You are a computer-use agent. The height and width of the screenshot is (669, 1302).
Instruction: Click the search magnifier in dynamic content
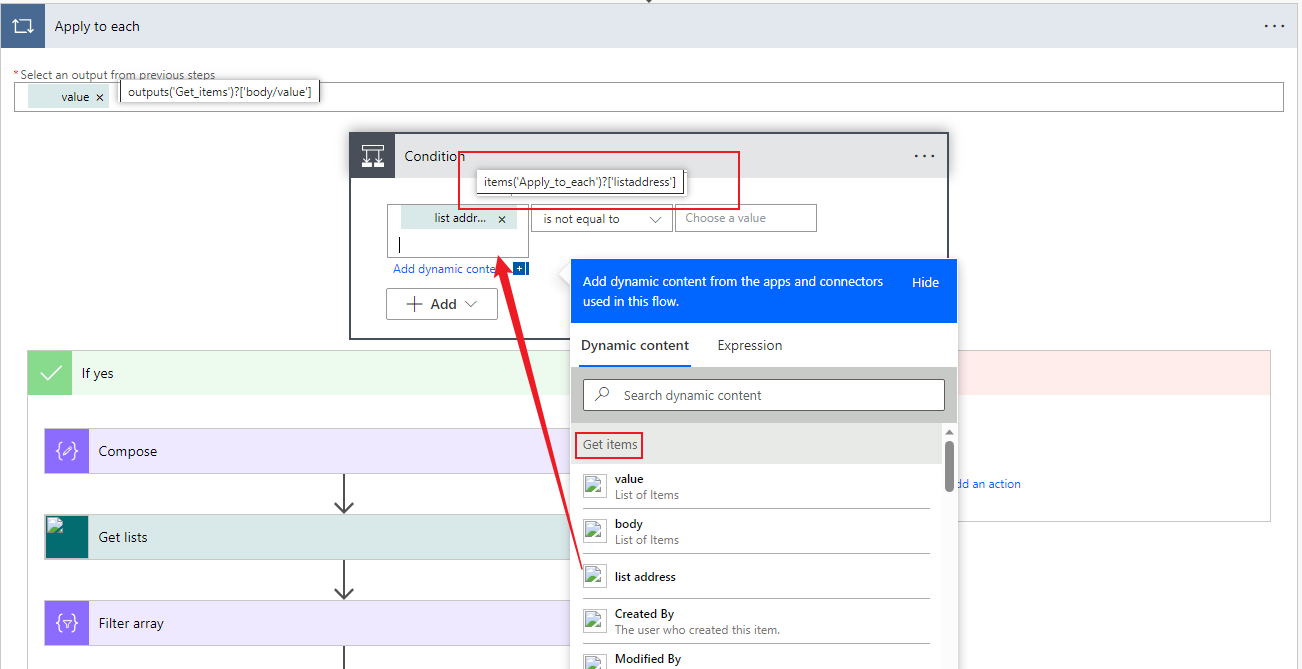click(x=601, y=395)
